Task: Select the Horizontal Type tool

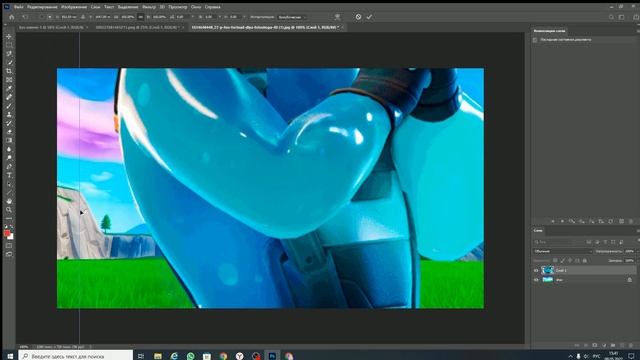Action: coord(9,175)
